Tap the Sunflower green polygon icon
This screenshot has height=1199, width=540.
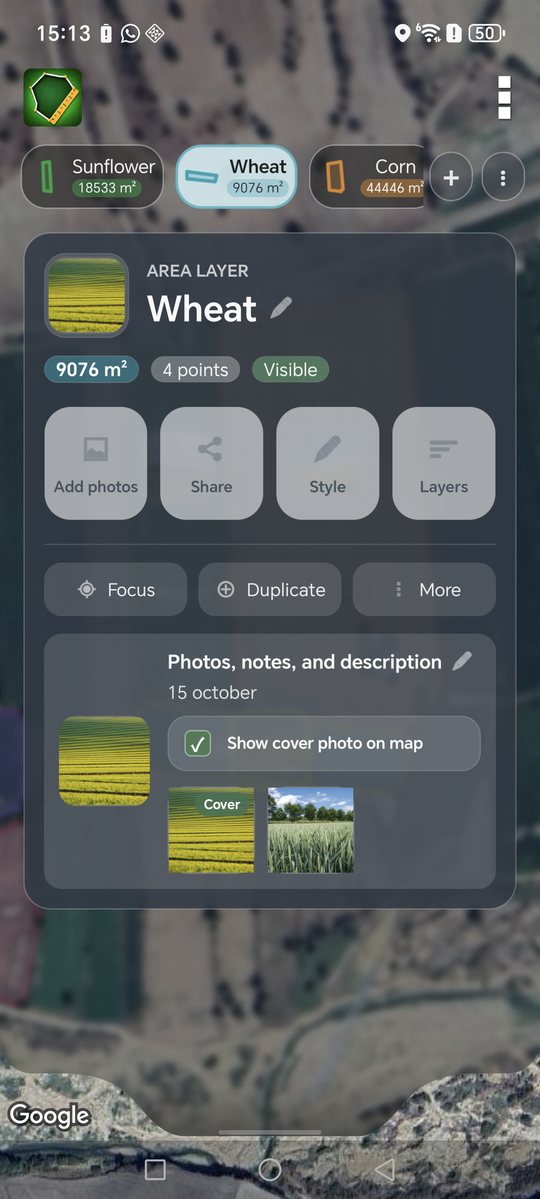[48, 177]
